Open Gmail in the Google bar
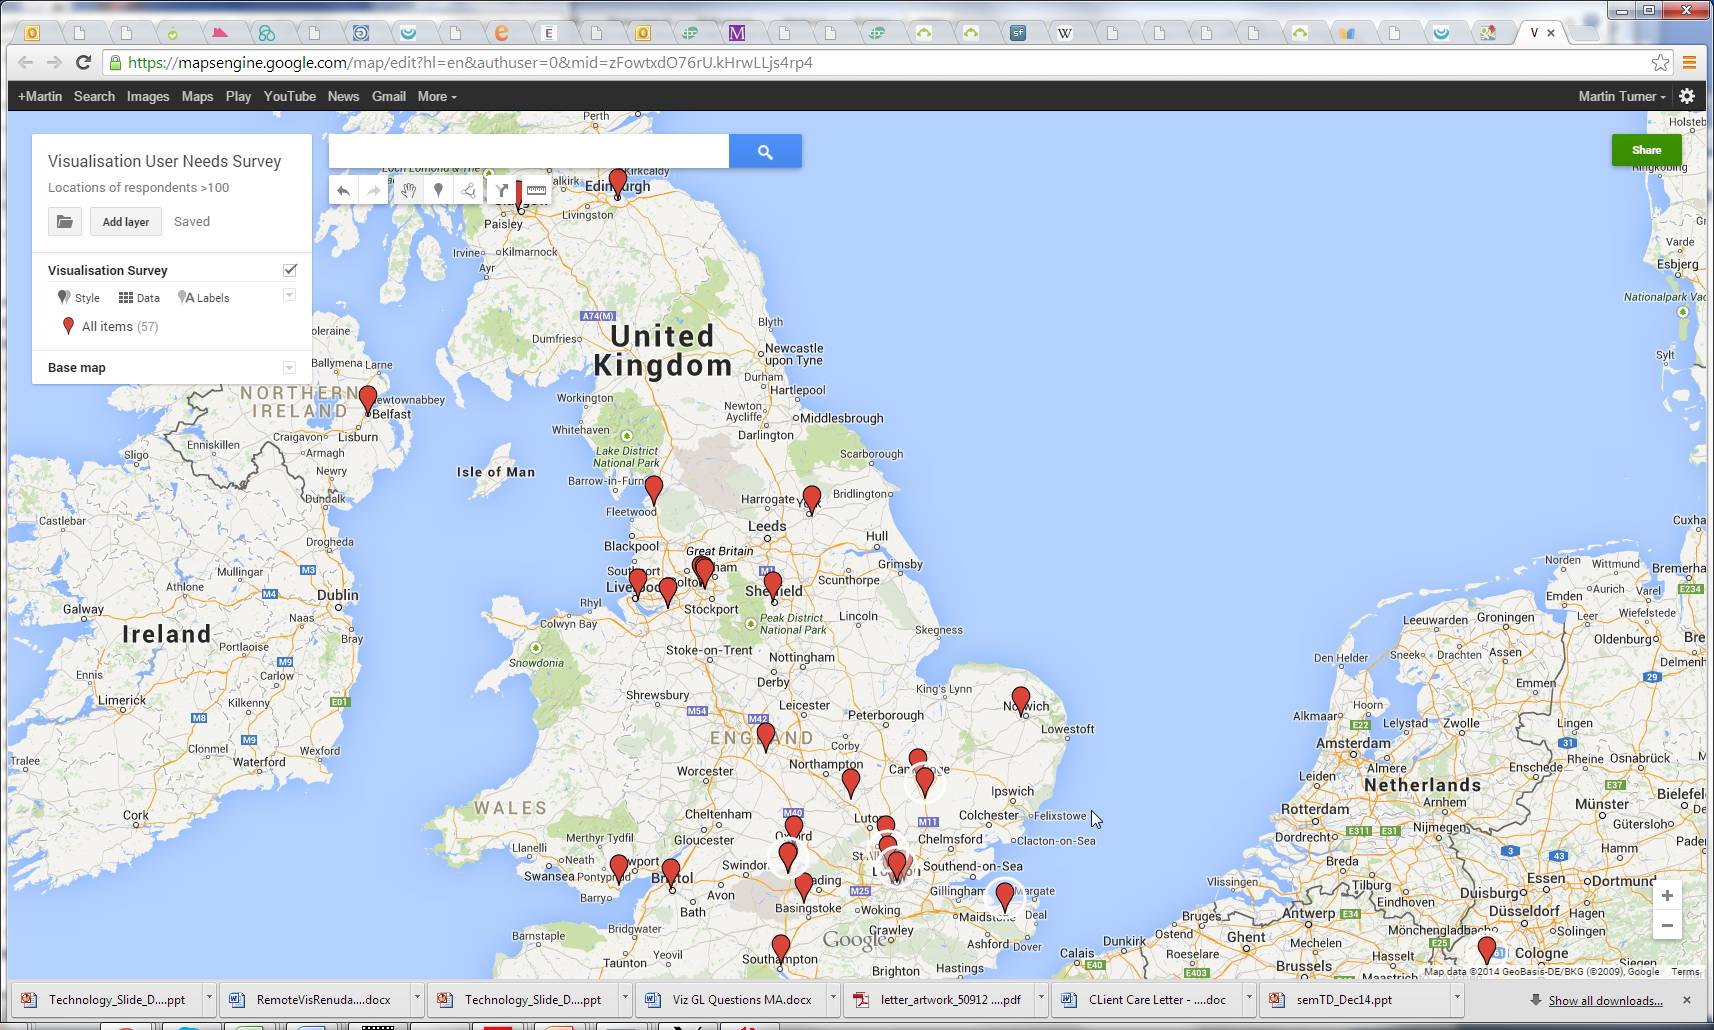 (x=389, y=96)
